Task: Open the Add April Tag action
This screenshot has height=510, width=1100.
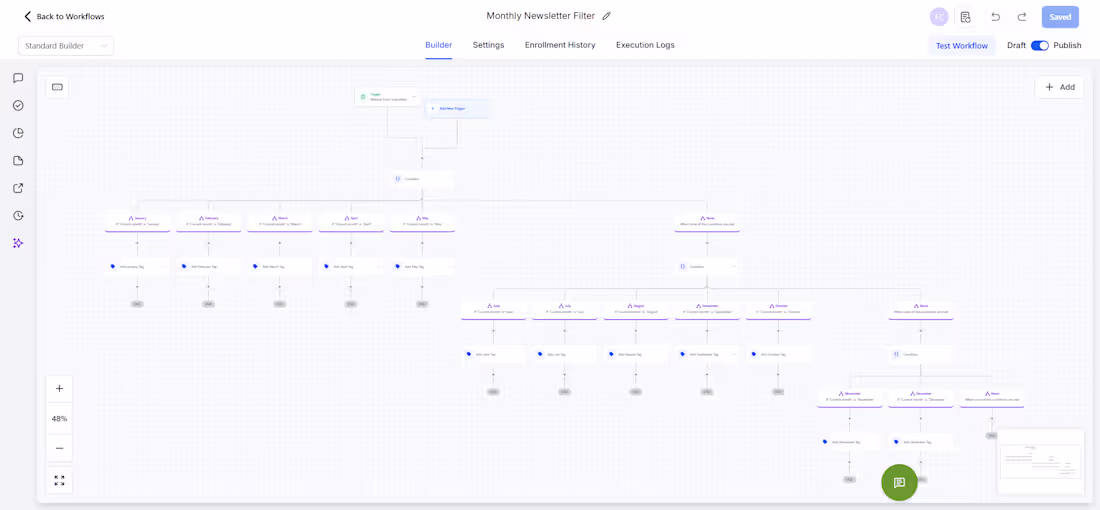Action: tap(351, 267)
